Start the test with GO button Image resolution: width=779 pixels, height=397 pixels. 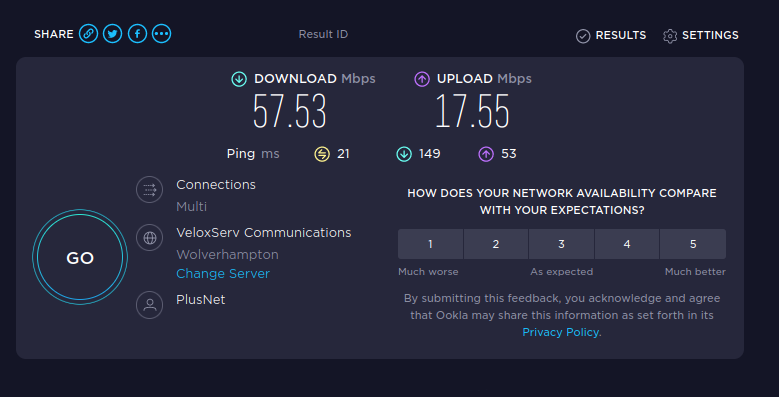80,257
